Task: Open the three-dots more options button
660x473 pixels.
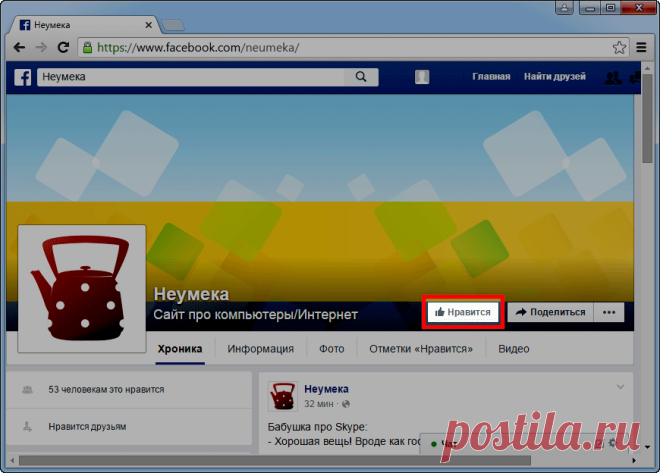Action: [609, 312]
